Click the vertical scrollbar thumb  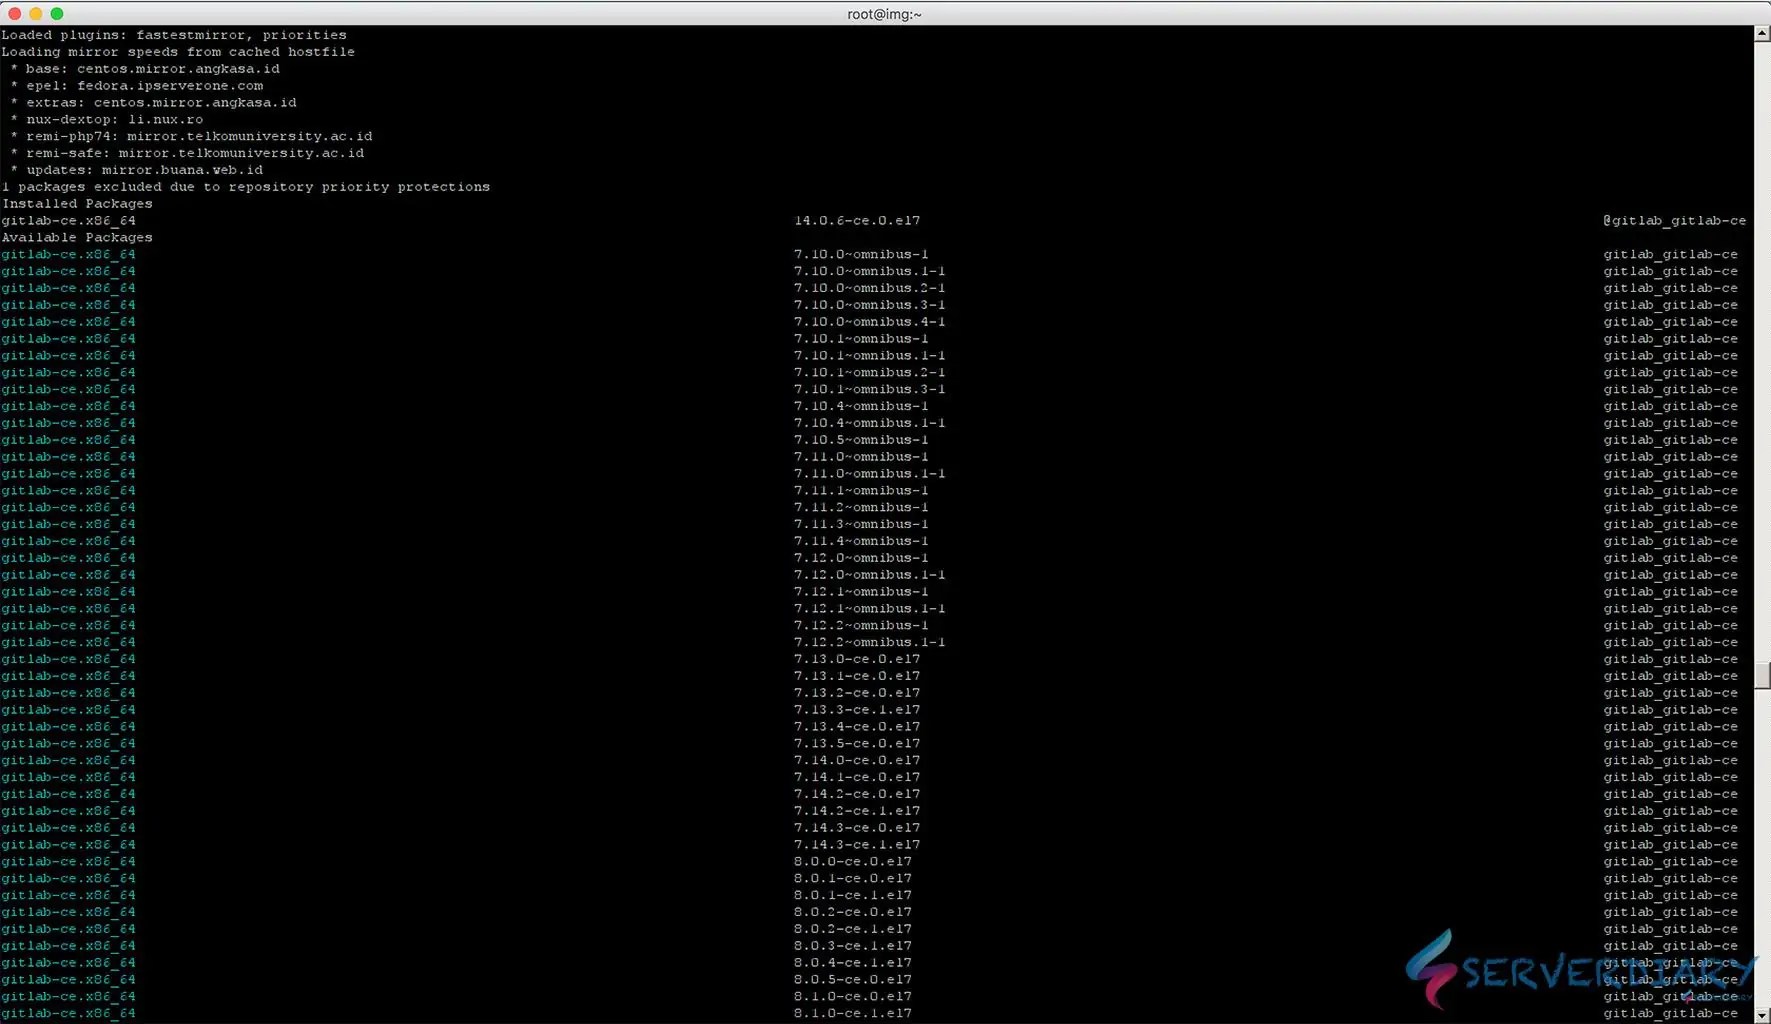point(1762,675)
